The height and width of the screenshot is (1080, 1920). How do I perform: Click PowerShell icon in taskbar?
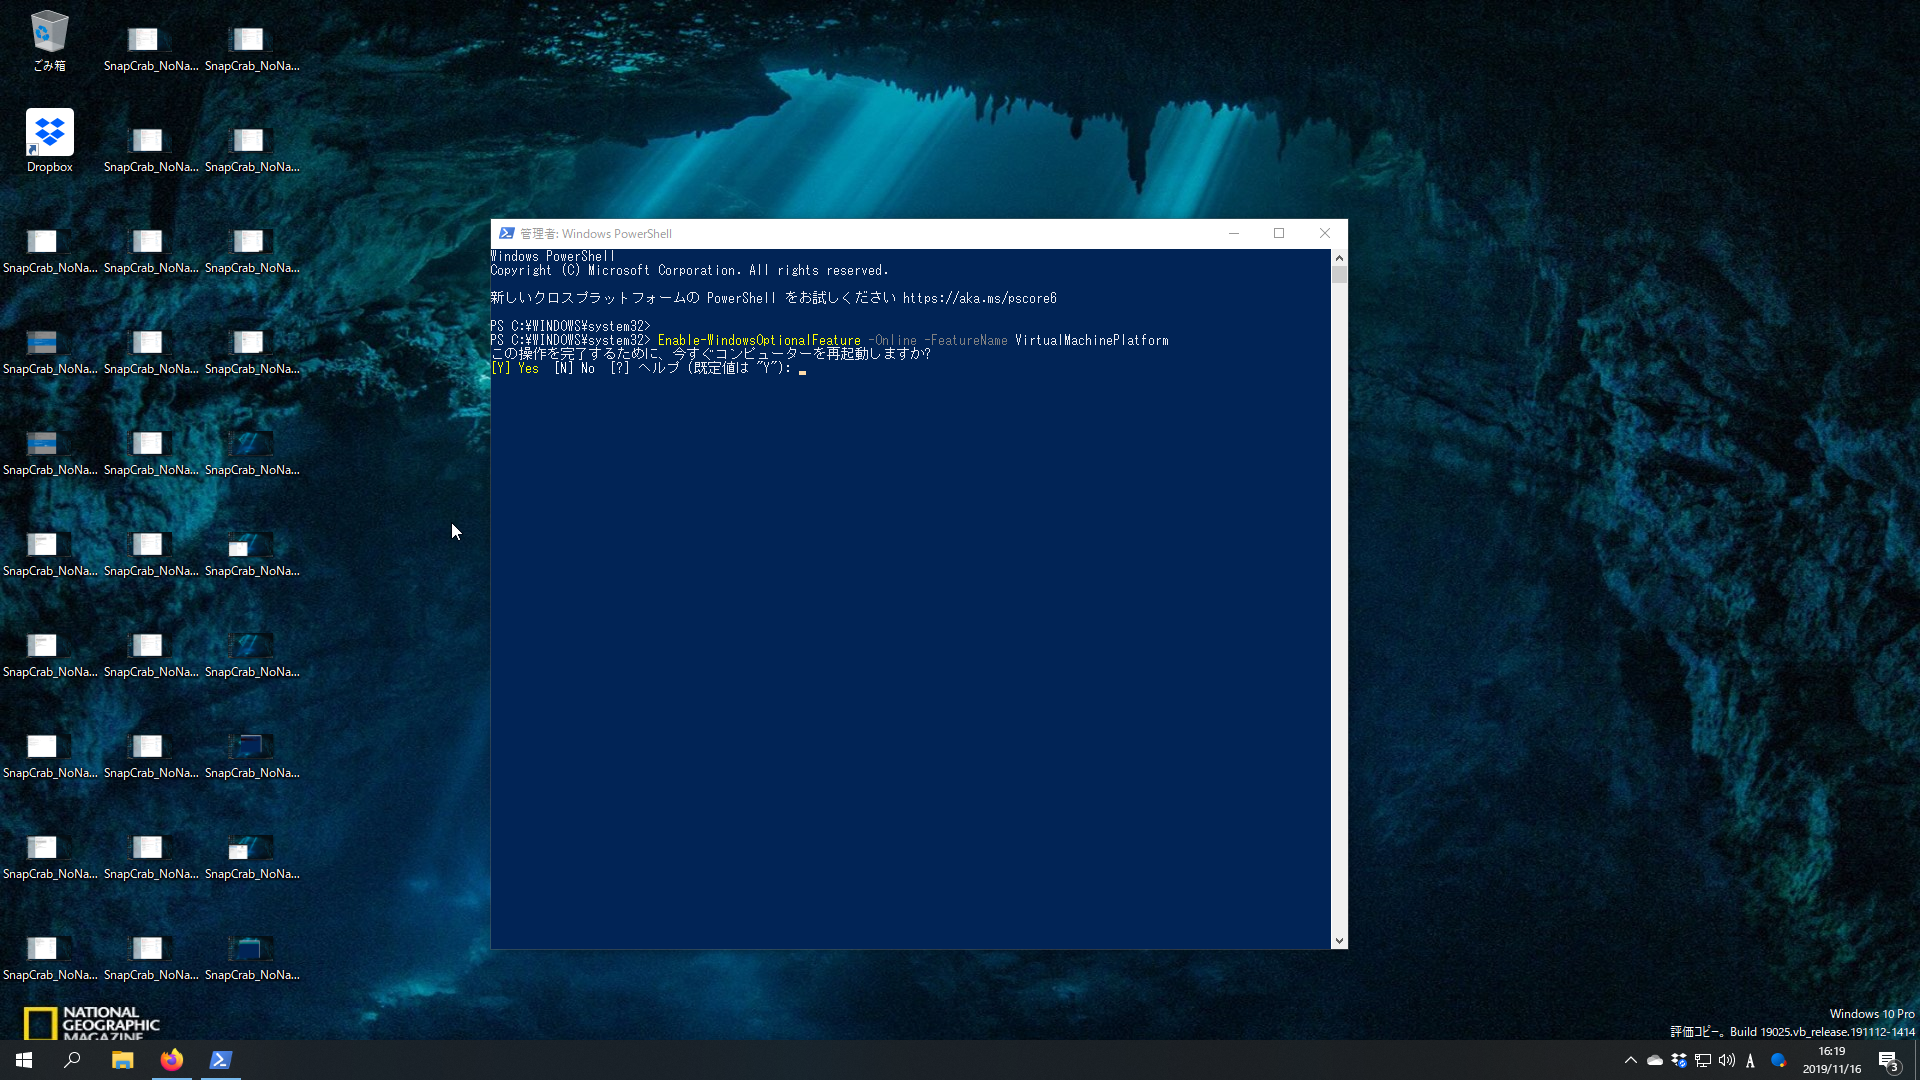[x=220, y=1060]
